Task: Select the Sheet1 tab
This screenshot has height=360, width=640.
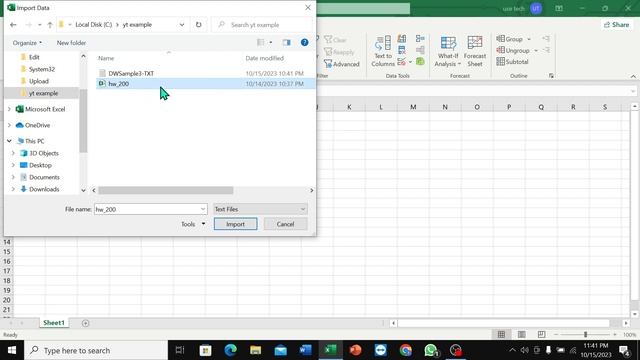Action: (x=54, y=323)
